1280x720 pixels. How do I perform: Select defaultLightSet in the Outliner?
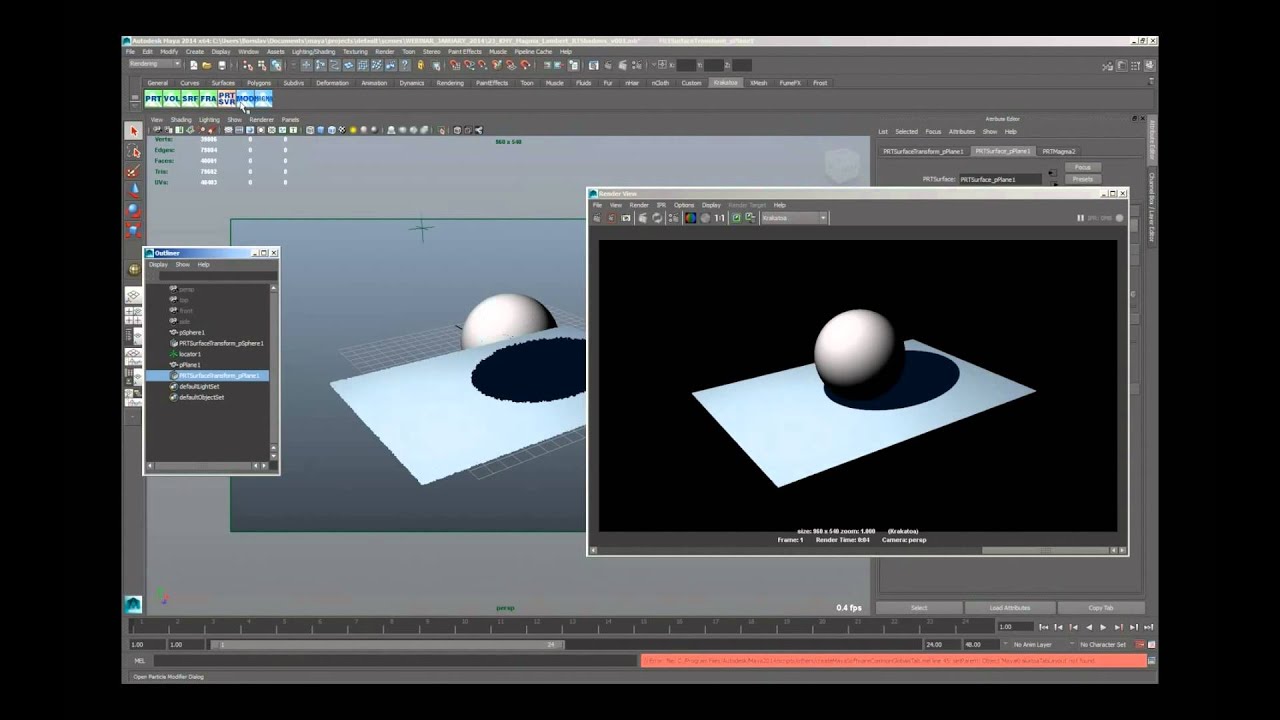click(x=198, y=386)
